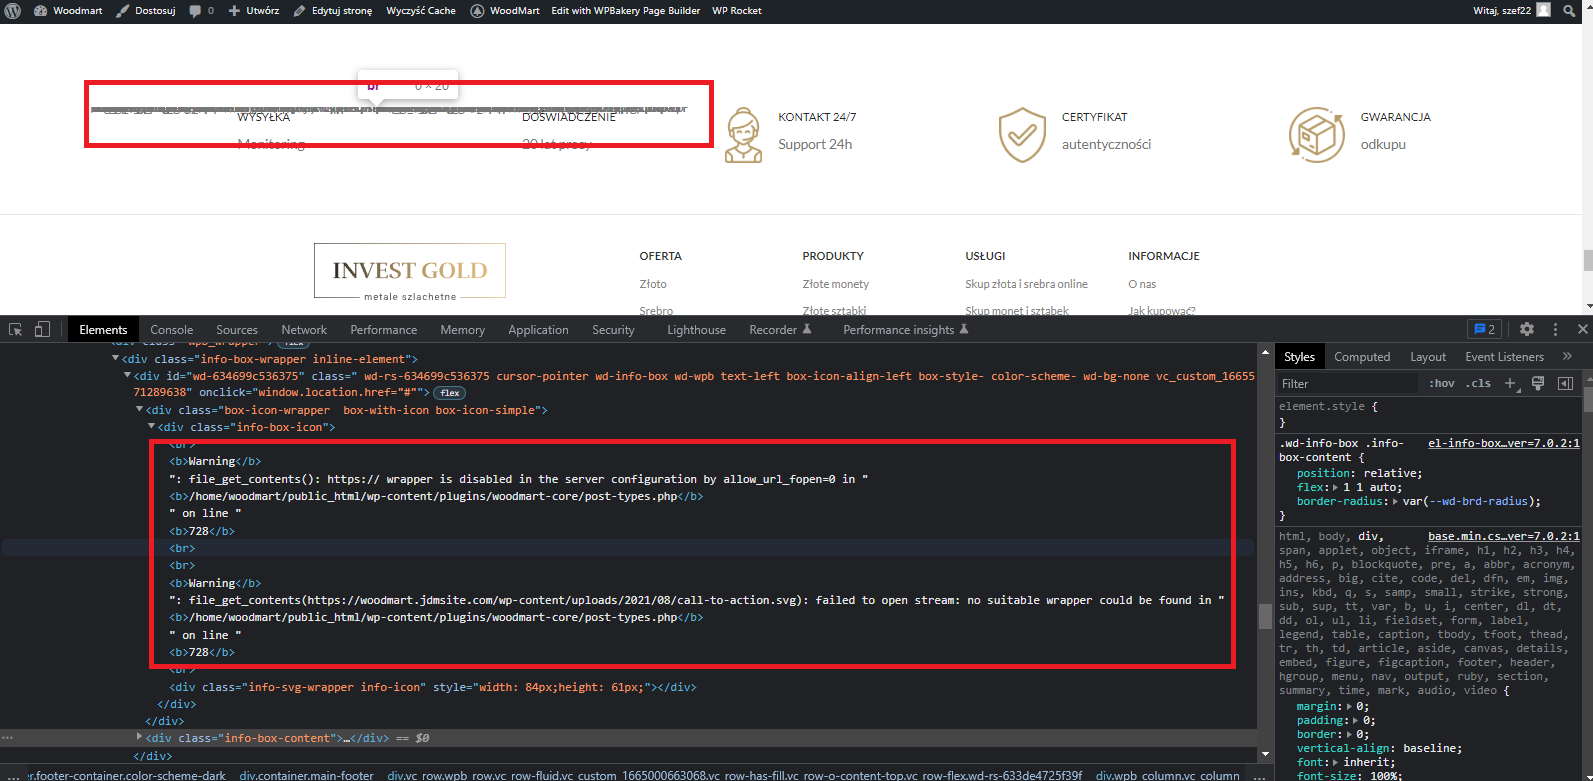Open the WP Rocket menu

[x=737, y=10]
